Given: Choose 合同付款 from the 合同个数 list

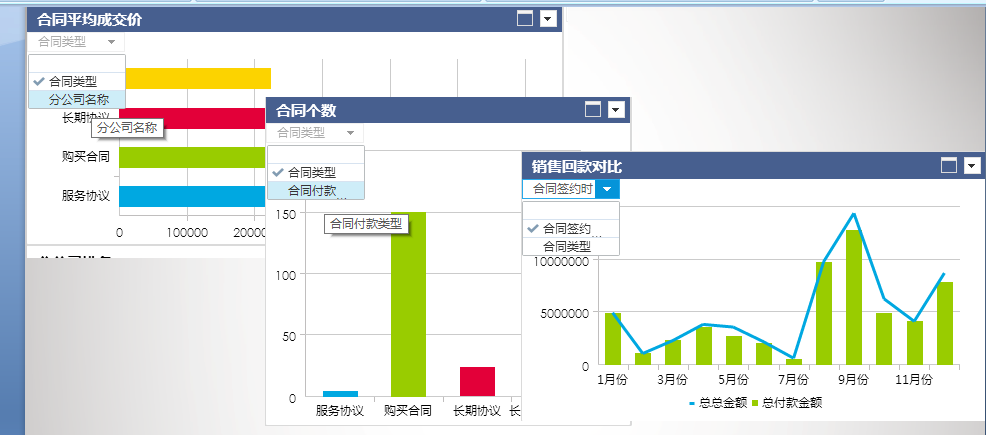Looking at the screenshot, I should [x=312, y=190].
